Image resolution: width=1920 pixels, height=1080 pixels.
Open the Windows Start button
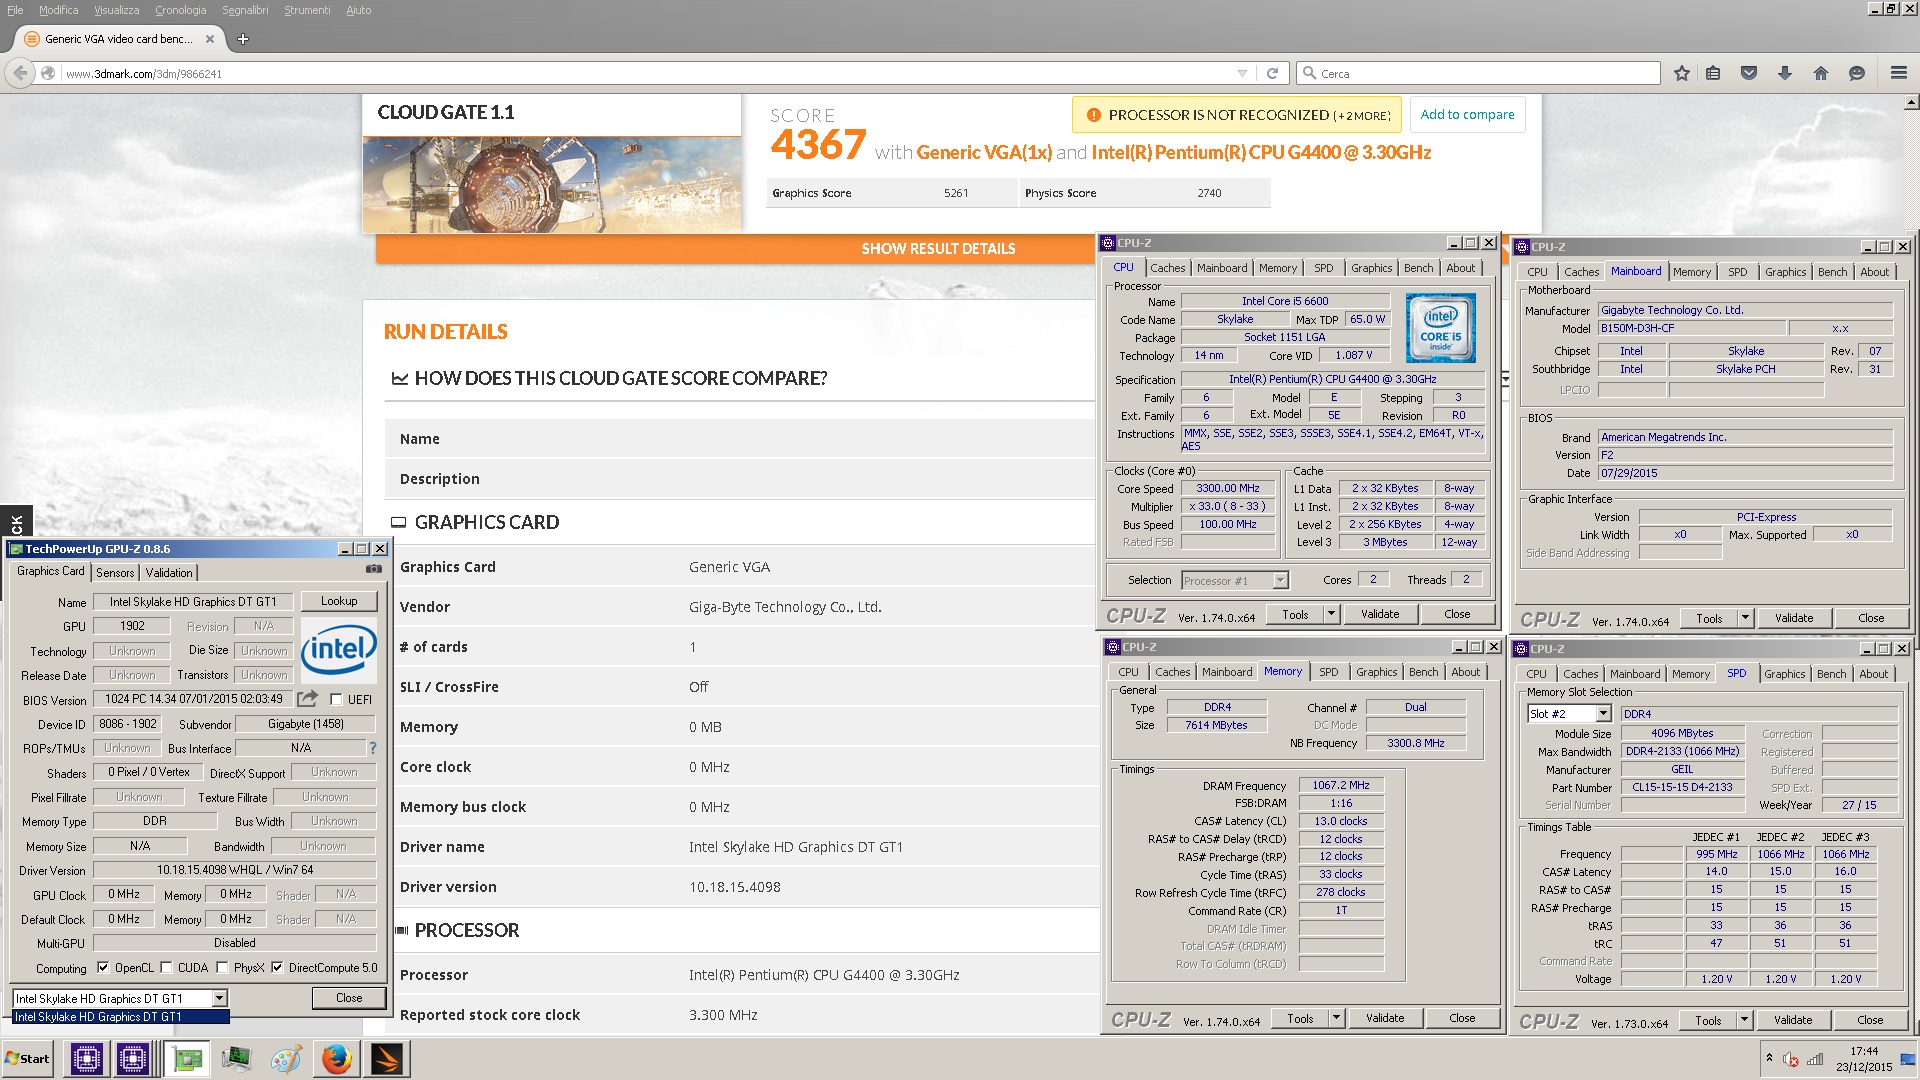[28, 1058]
